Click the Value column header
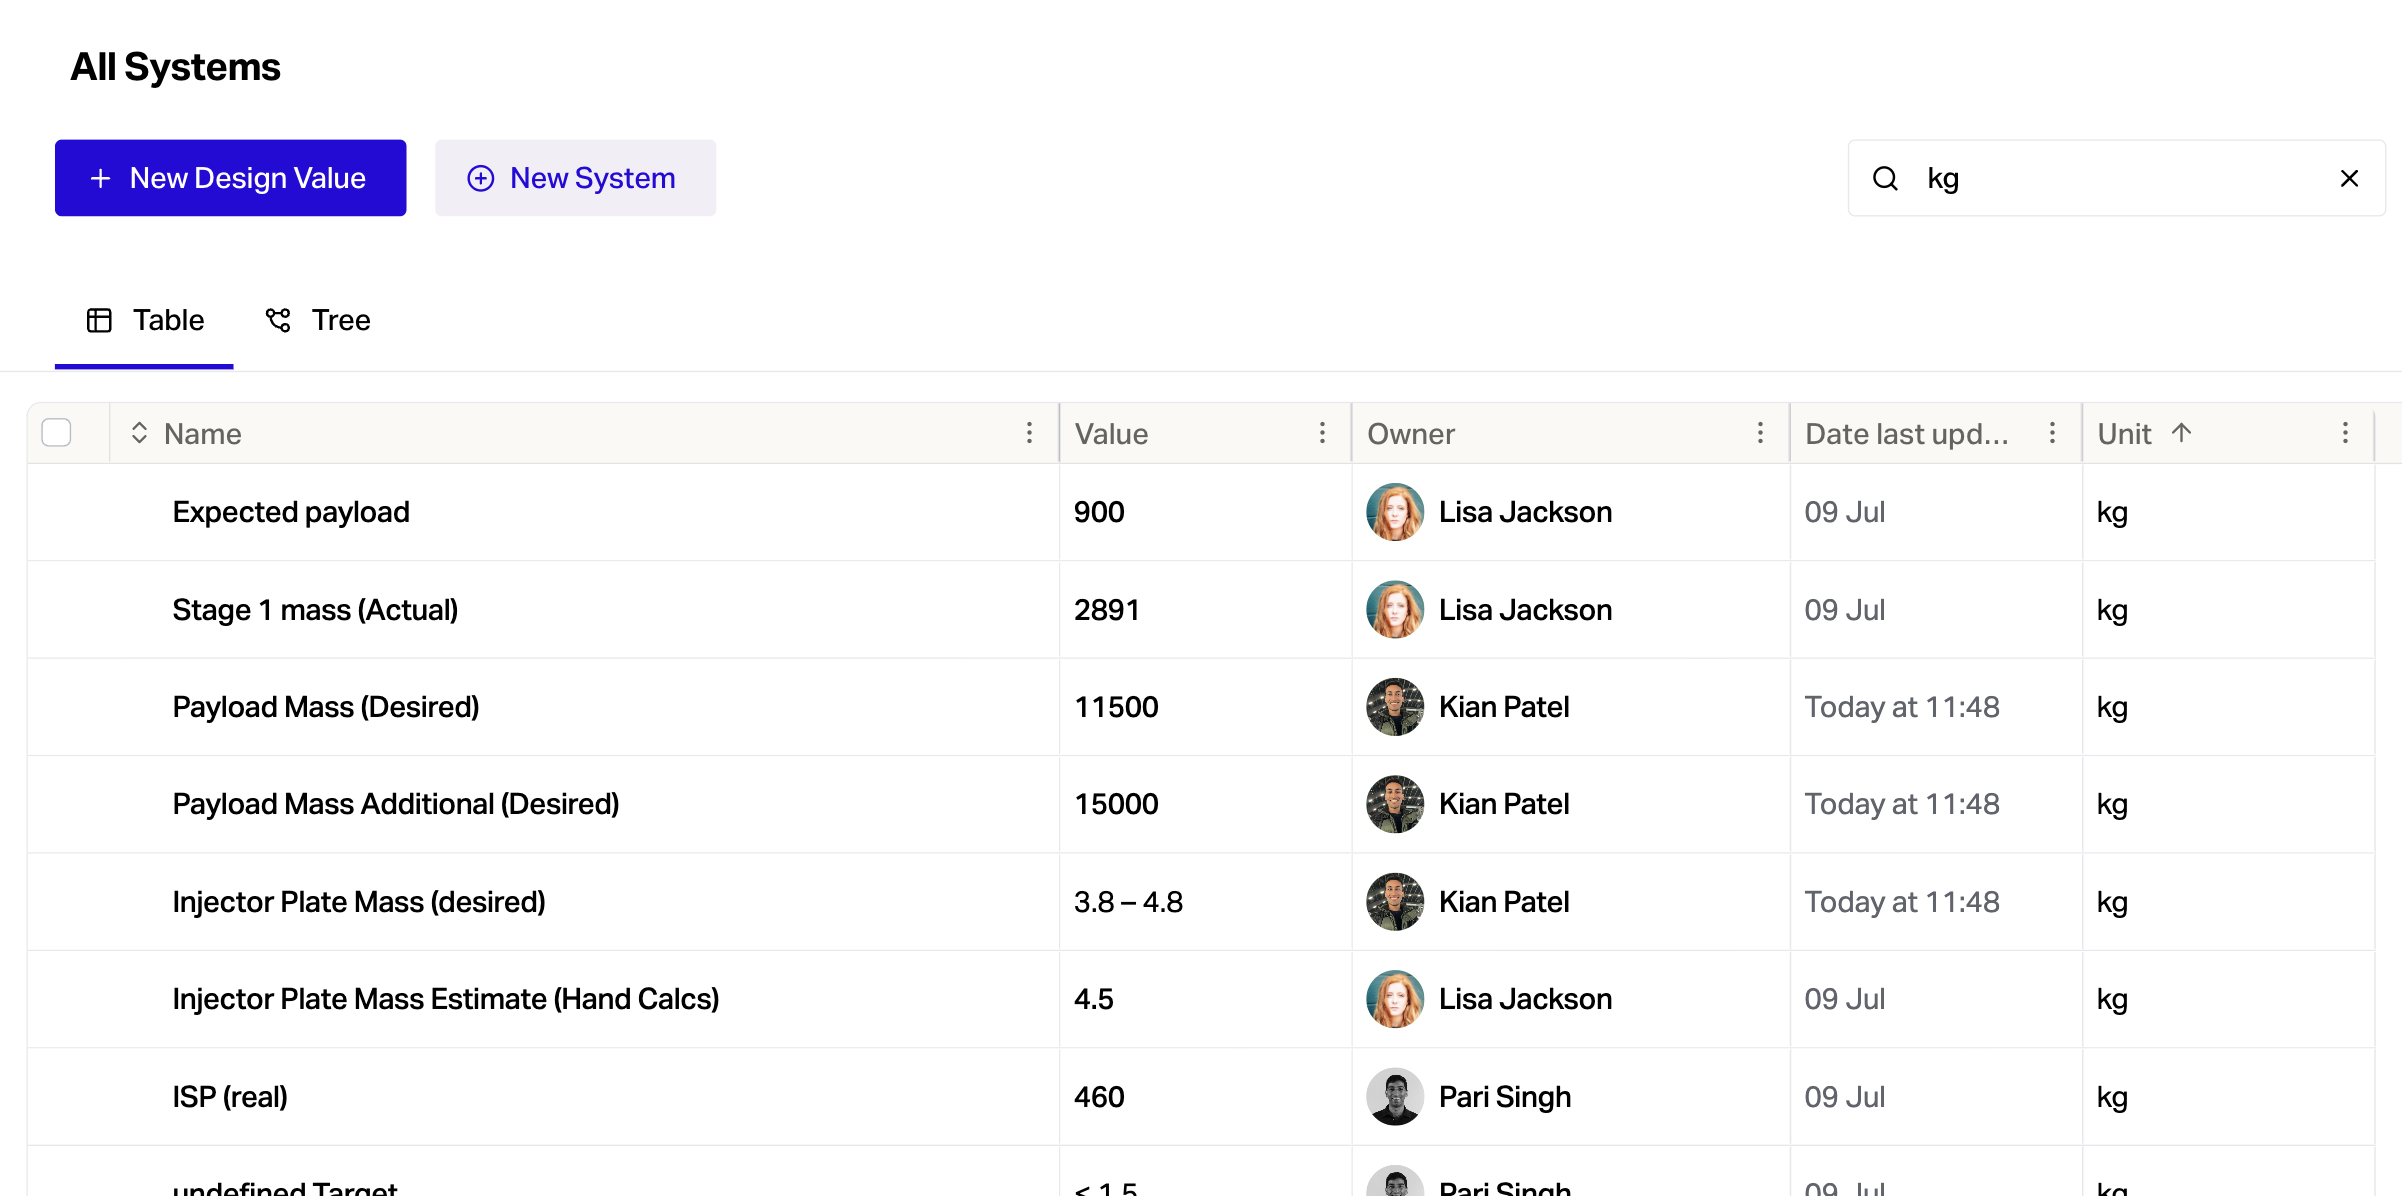Screen dimensions: 2402x1196 click(x=1111, y=433)
